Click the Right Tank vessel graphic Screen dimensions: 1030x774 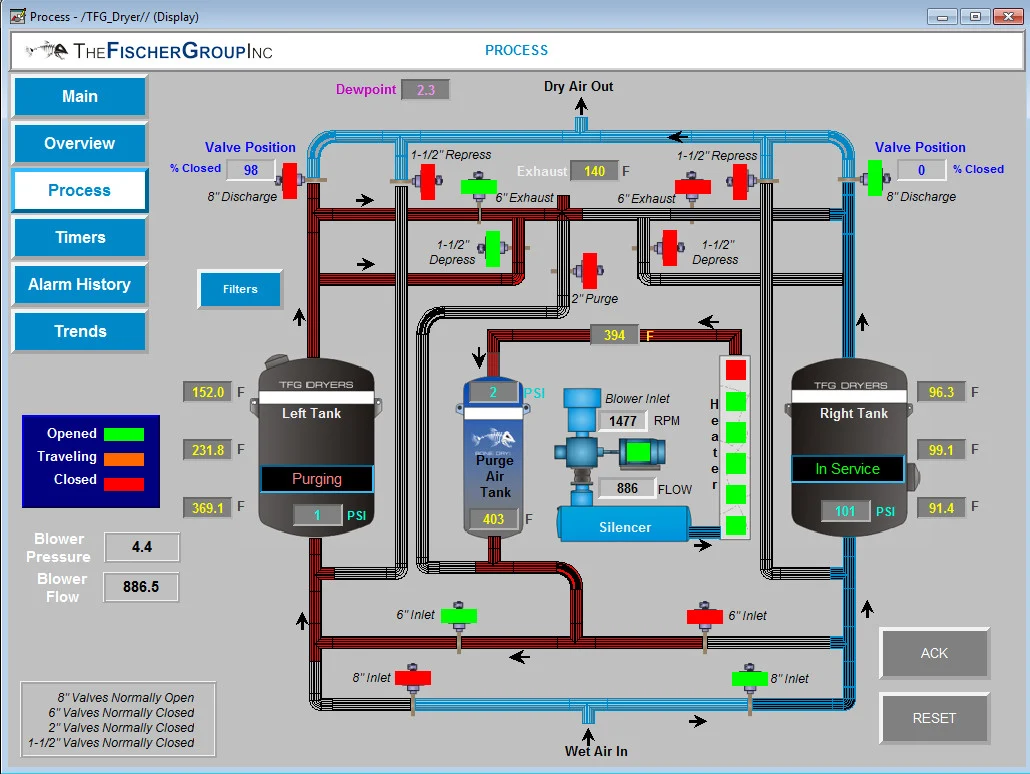849,447
